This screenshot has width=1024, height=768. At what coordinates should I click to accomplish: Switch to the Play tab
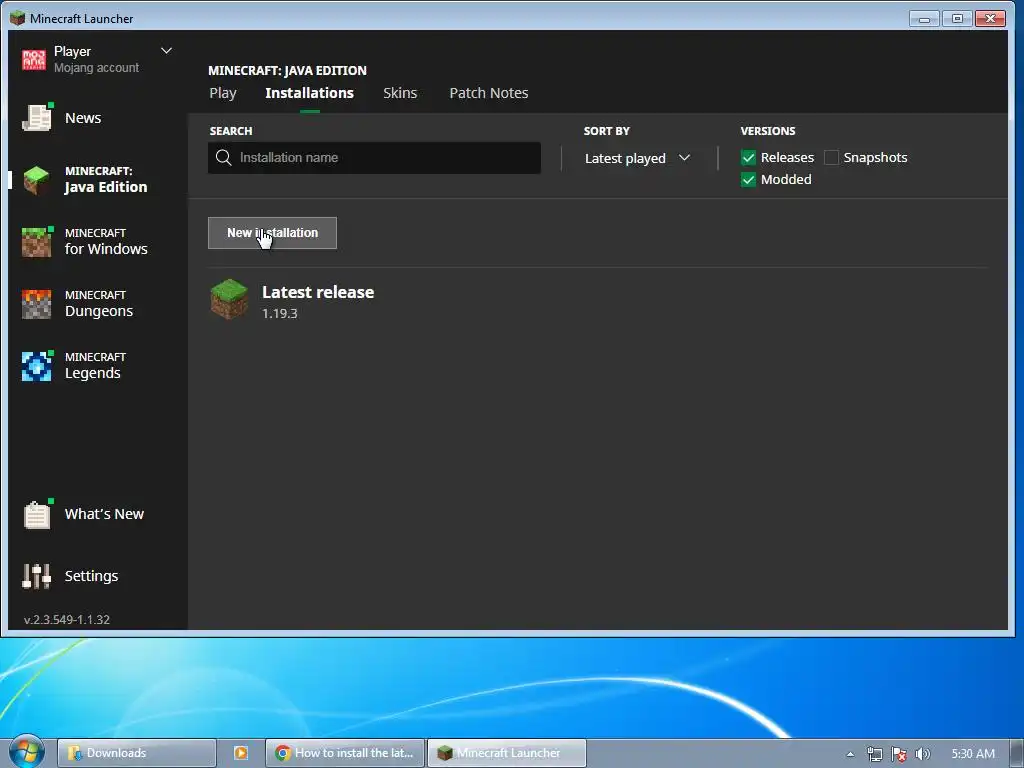(x=223, y=93)
